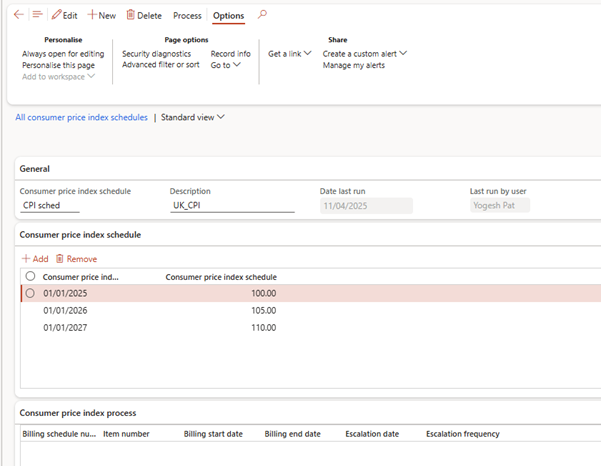601x466 pixels.
Task: Open Security diagnostics
Action: tap(156, 54)
